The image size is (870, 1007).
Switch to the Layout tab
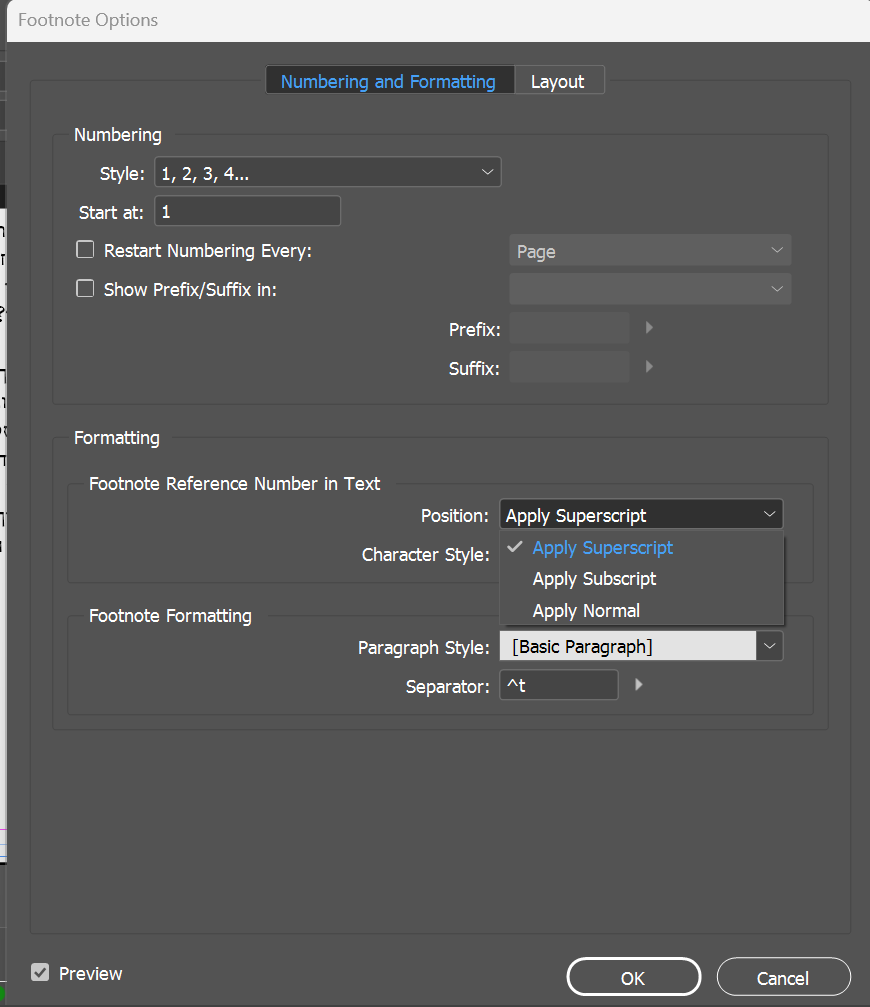click(x=557, y=81)
